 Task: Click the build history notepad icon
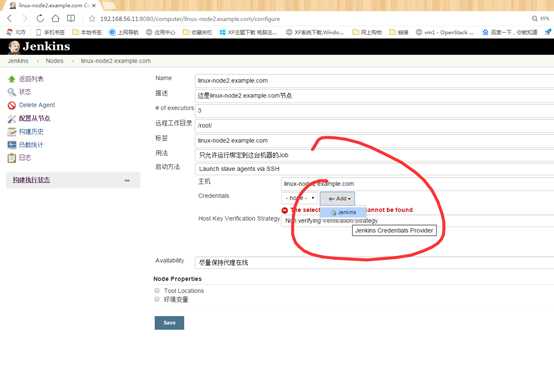(x=12, y=132)
